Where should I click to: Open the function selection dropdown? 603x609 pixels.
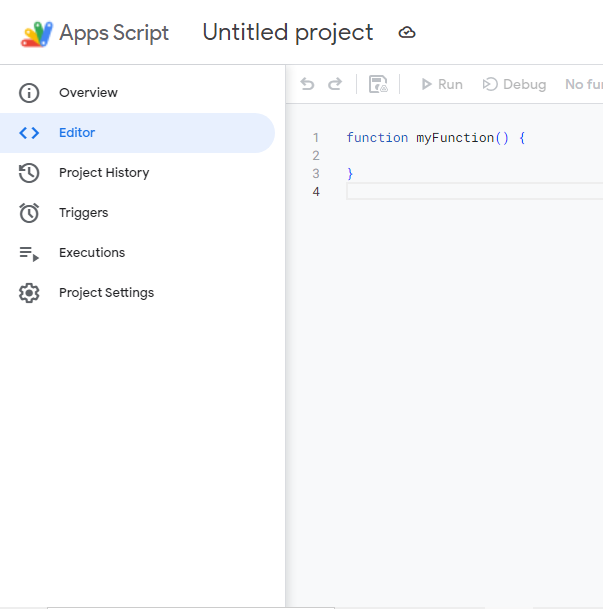point(584,84)
